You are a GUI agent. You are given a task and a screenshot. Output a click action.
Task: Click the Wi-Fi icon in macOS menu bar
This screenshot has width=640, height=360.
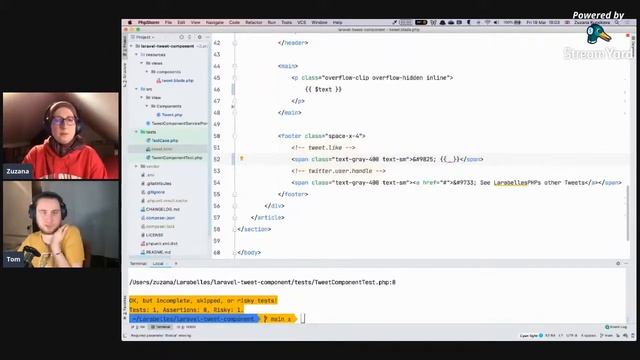(487, 22)
